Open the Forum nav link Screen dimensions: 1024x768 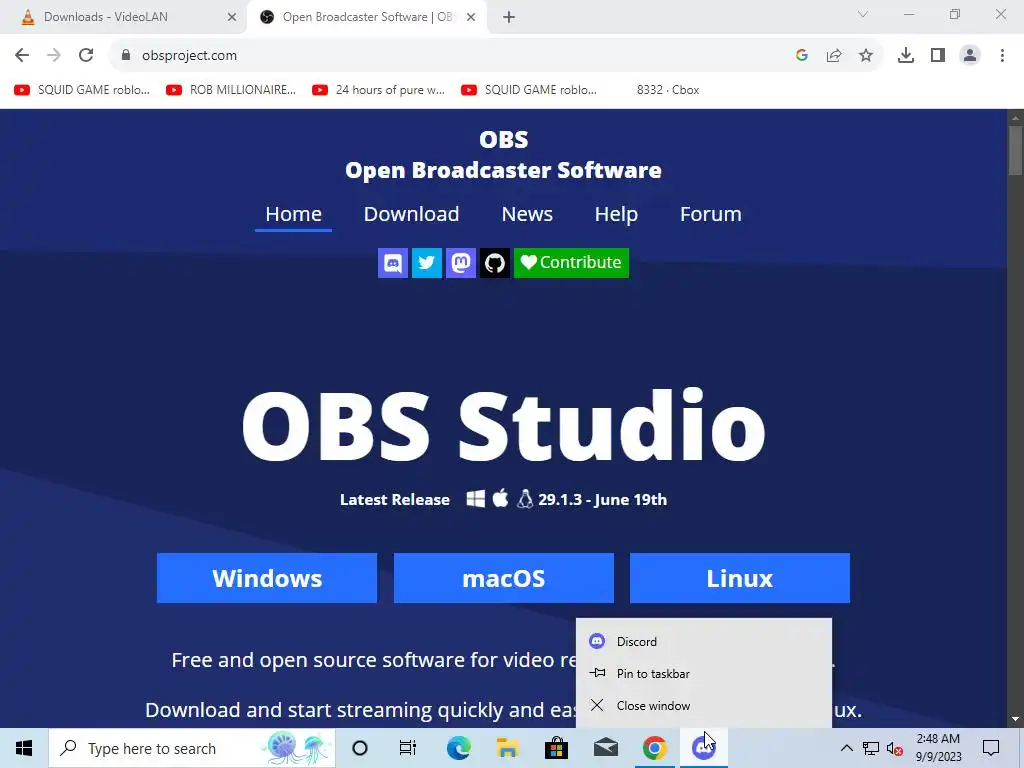click(711, 214)
